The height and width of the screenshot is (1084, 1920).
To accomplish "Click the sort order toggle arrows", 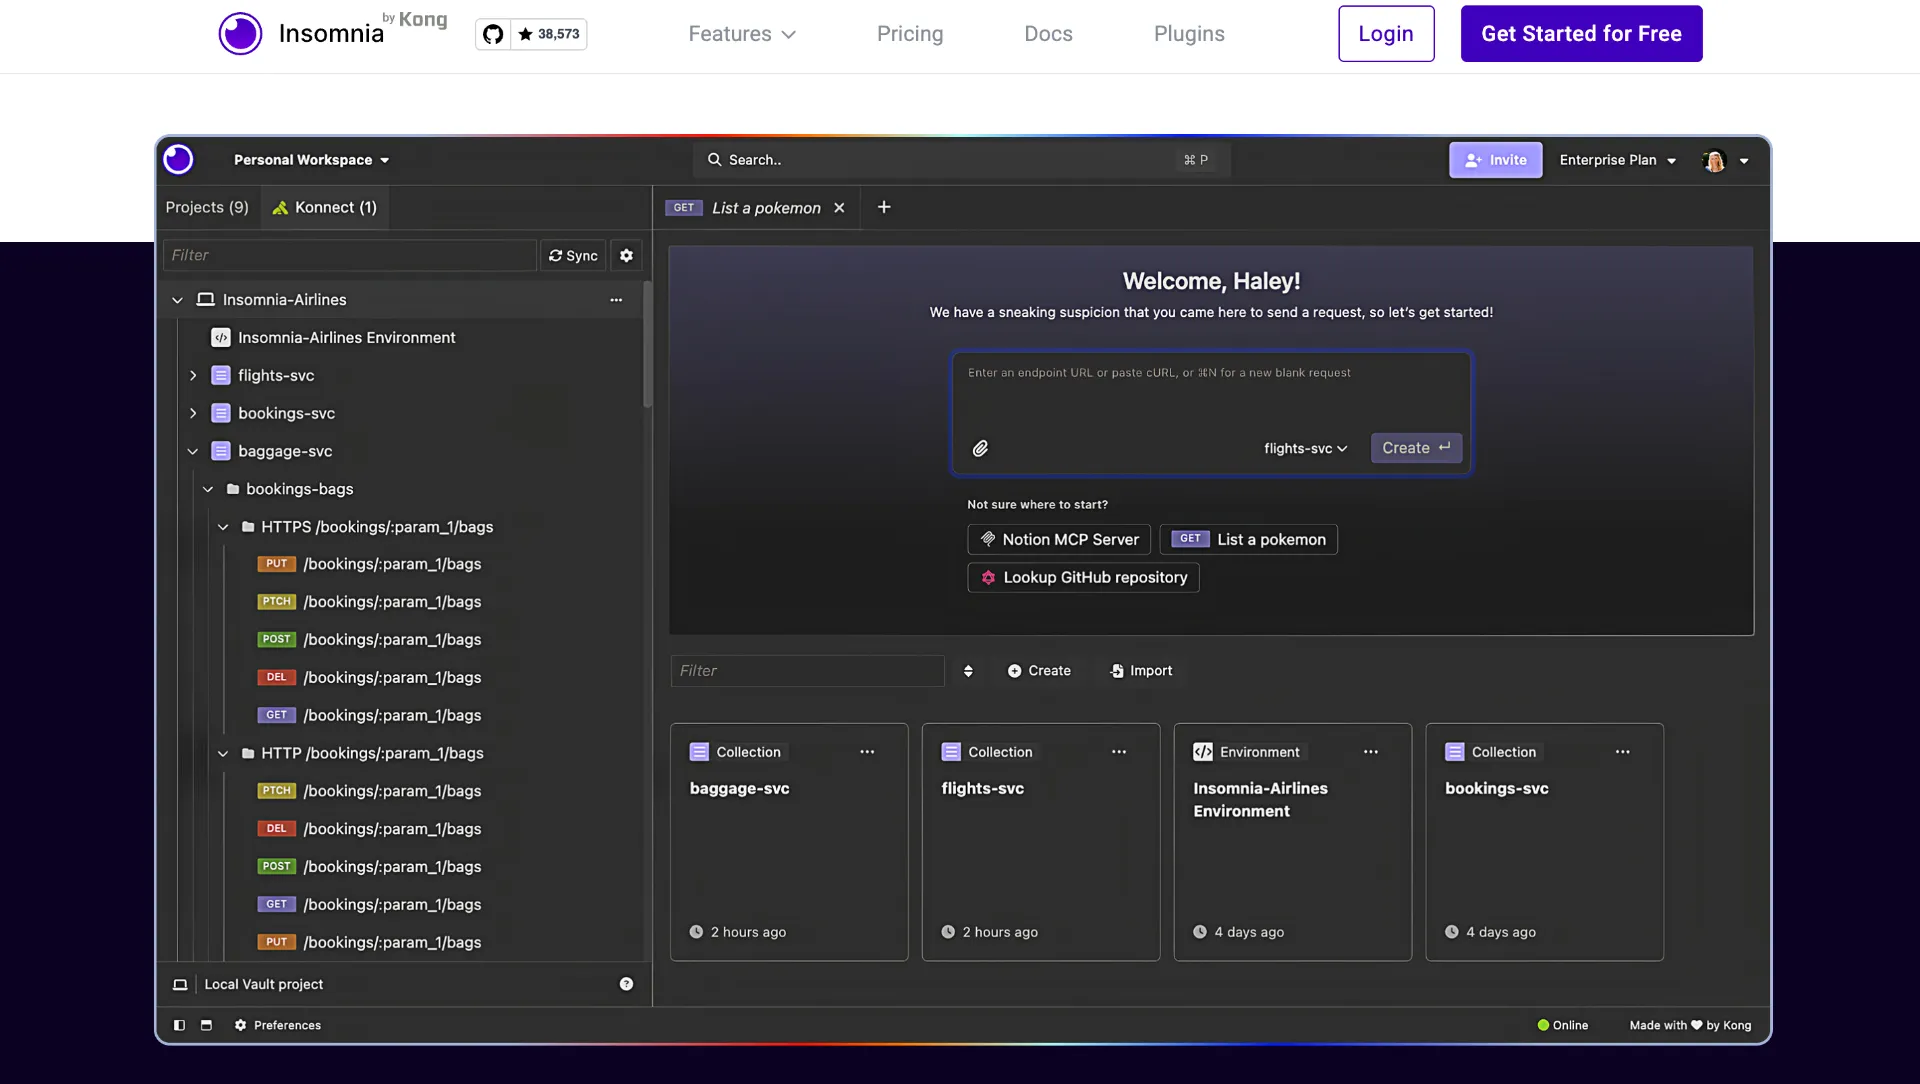I will point(968,671).
